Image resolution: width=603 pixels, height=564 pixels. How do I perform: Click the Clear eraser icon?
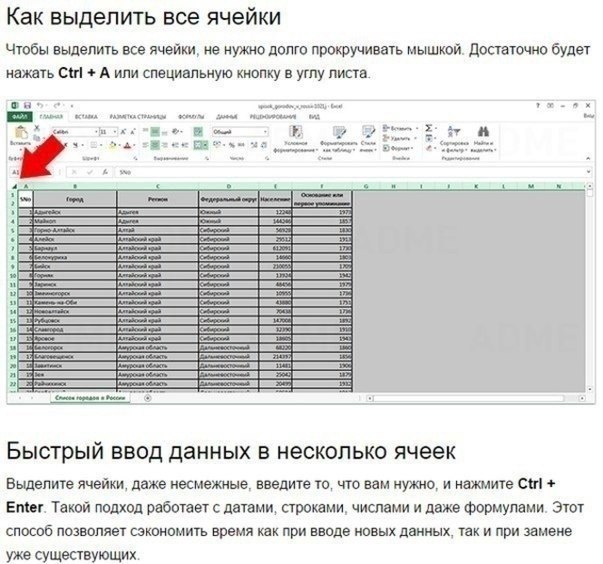click(429, 148)
